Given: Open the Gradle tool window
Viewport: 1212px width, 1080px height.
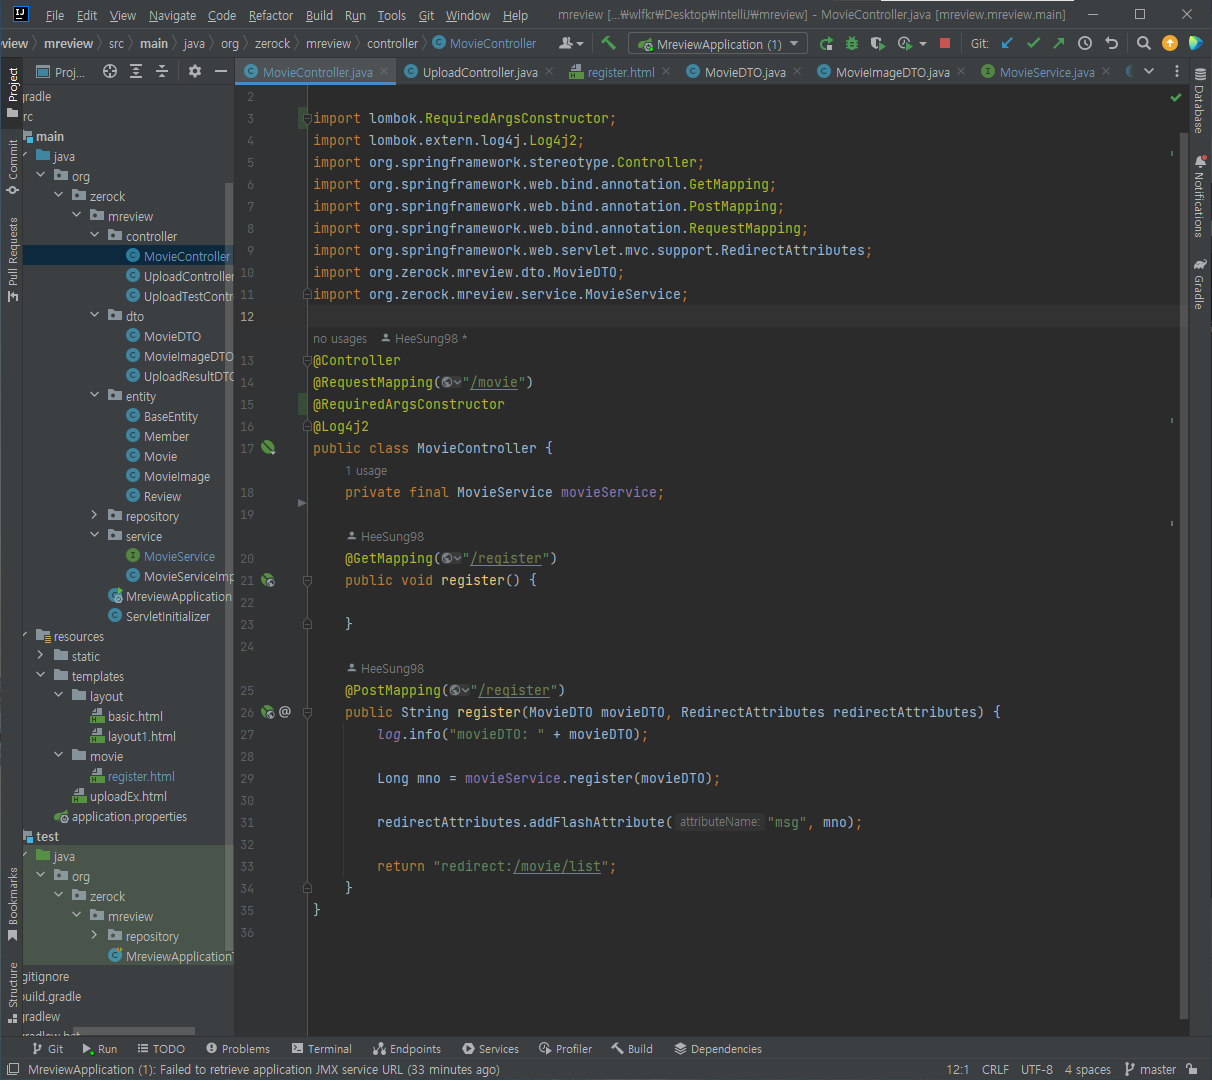Looking at the screenshot, I should click(1200, 285).
